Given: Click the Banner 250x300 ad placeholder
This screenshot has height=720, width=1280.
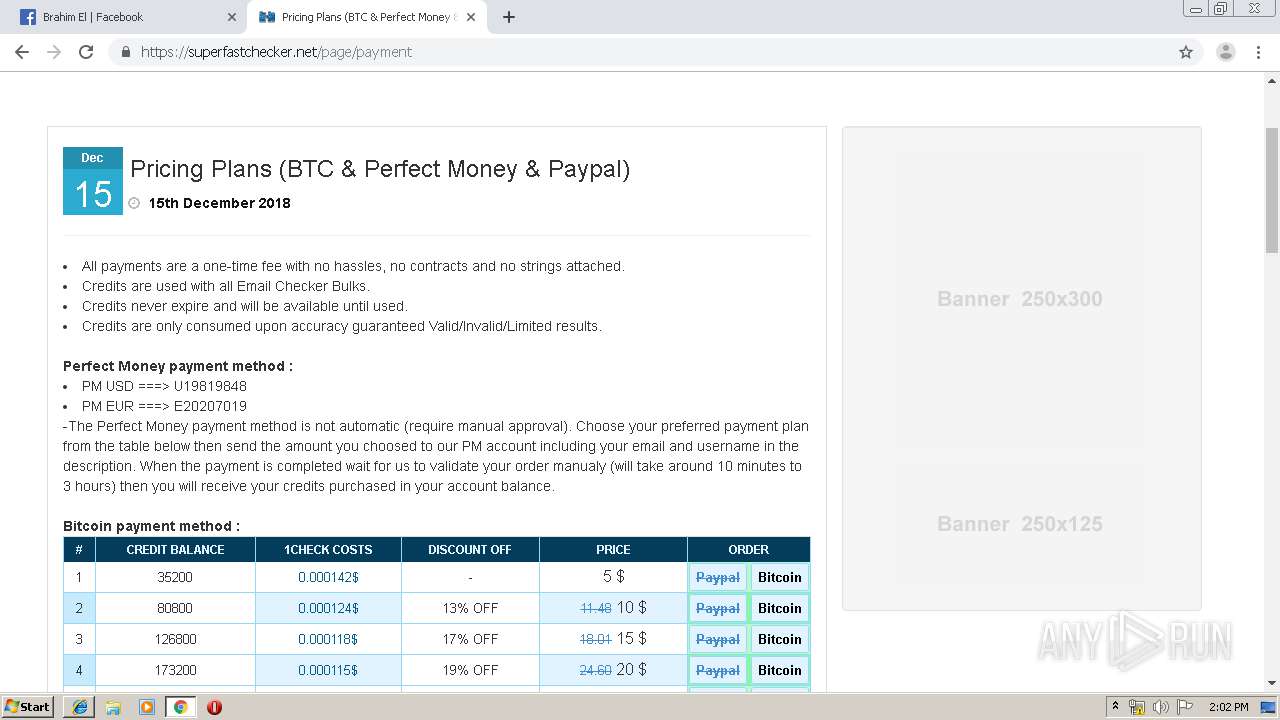Looking at the screenshot, I should point(1020,299).
